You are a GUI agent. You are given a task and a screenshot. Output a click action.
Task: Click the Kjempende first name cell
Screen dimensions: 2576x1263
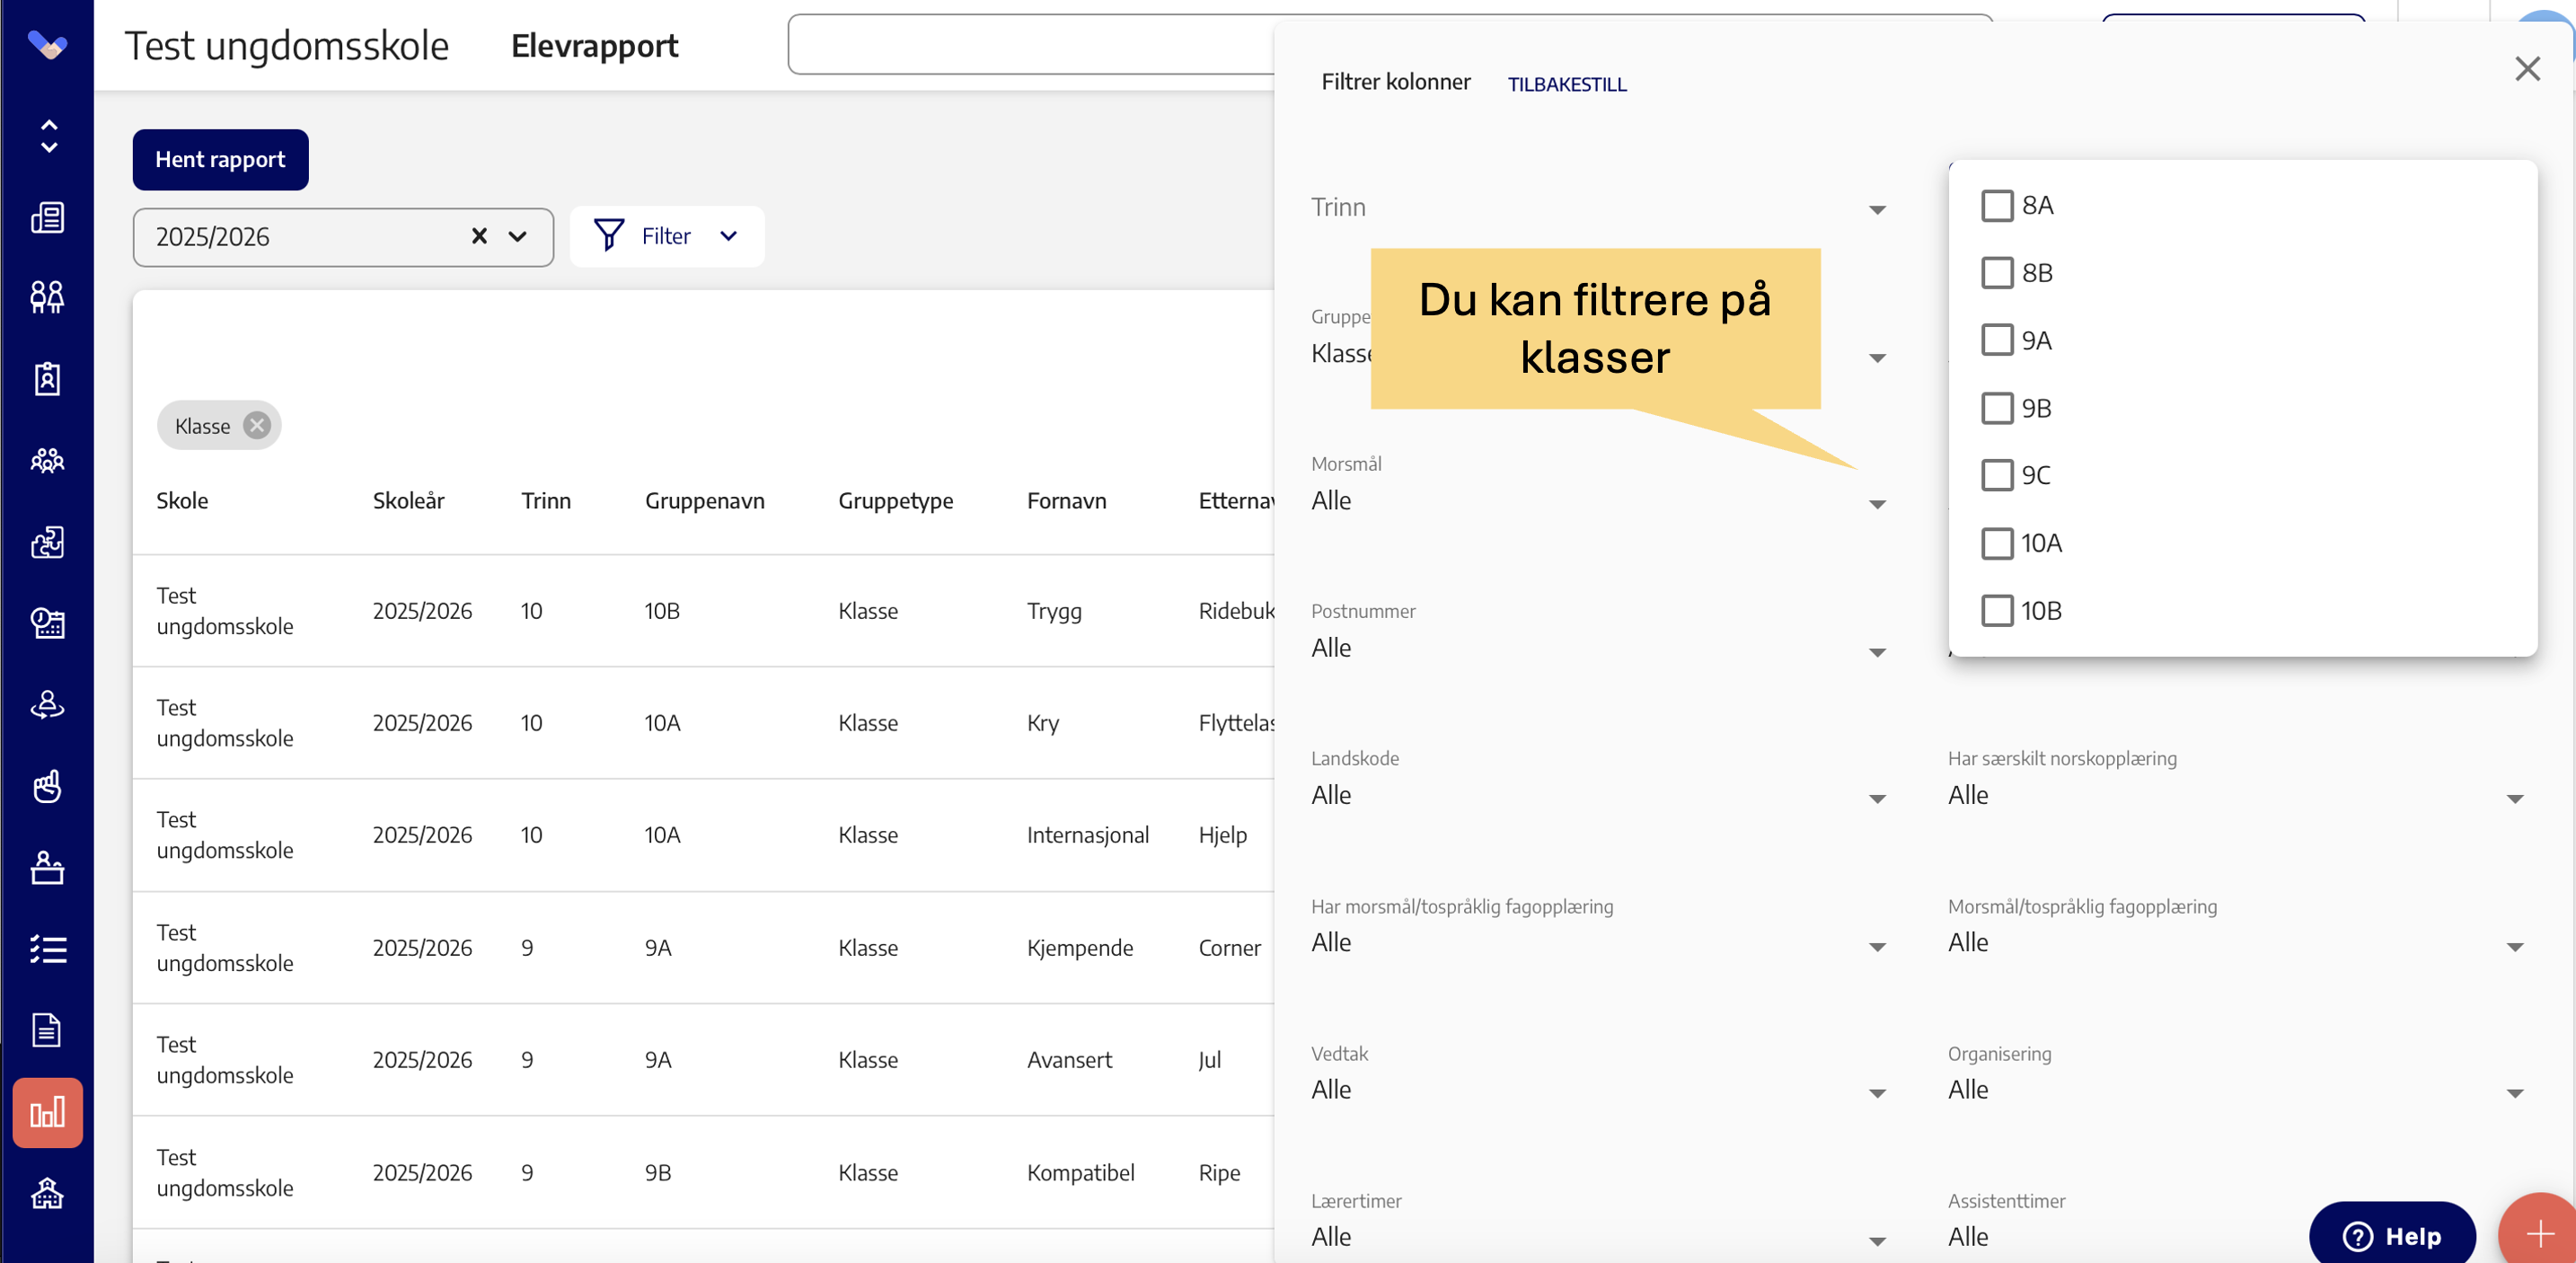(x=1079, y=948)
